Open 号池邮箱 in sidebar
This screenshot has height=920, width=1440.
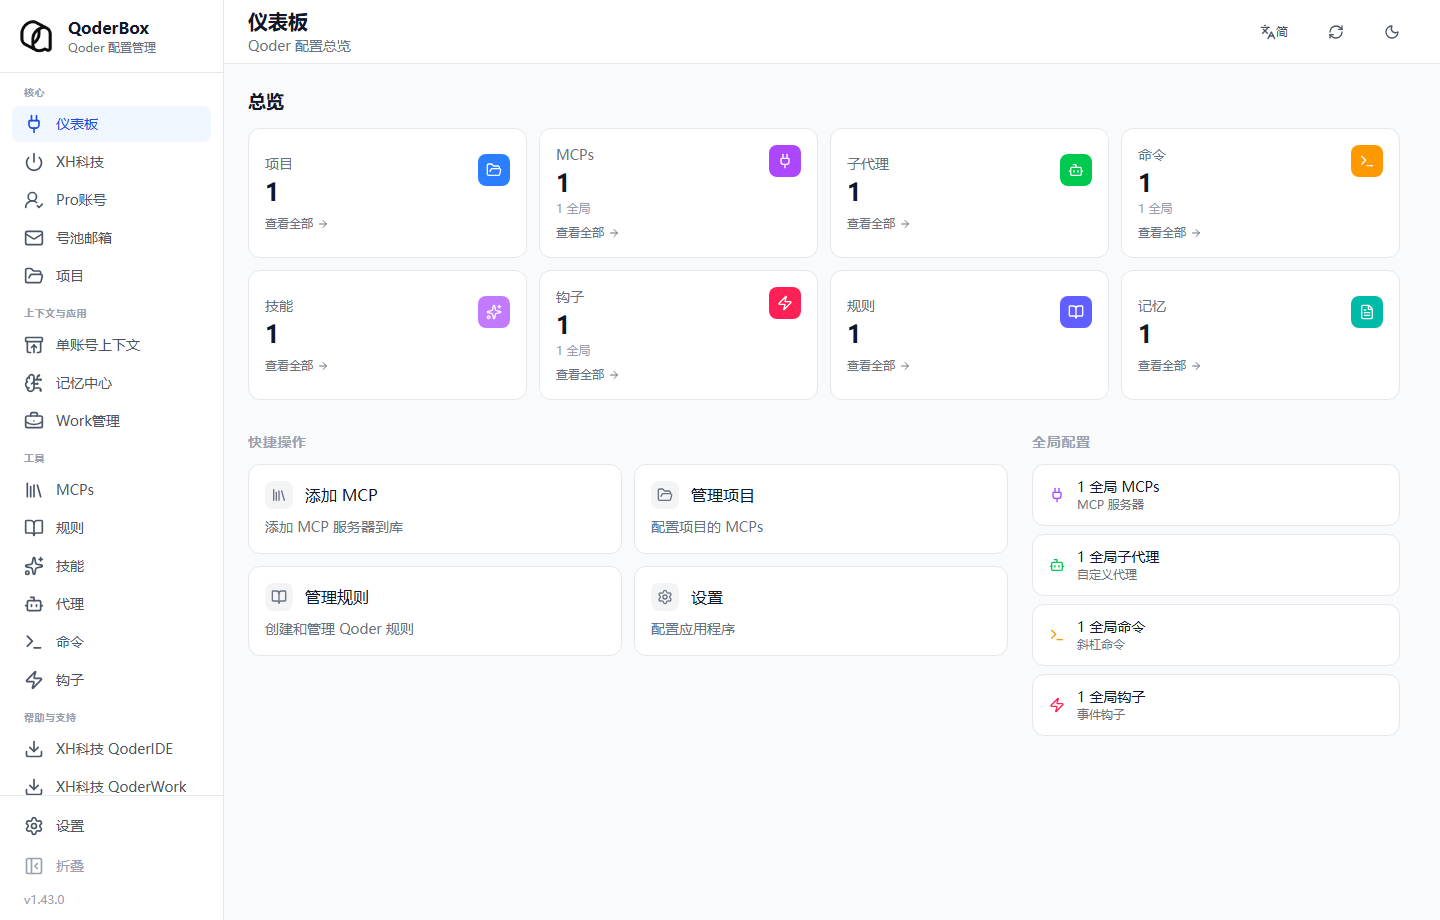(x=111, y=238)
